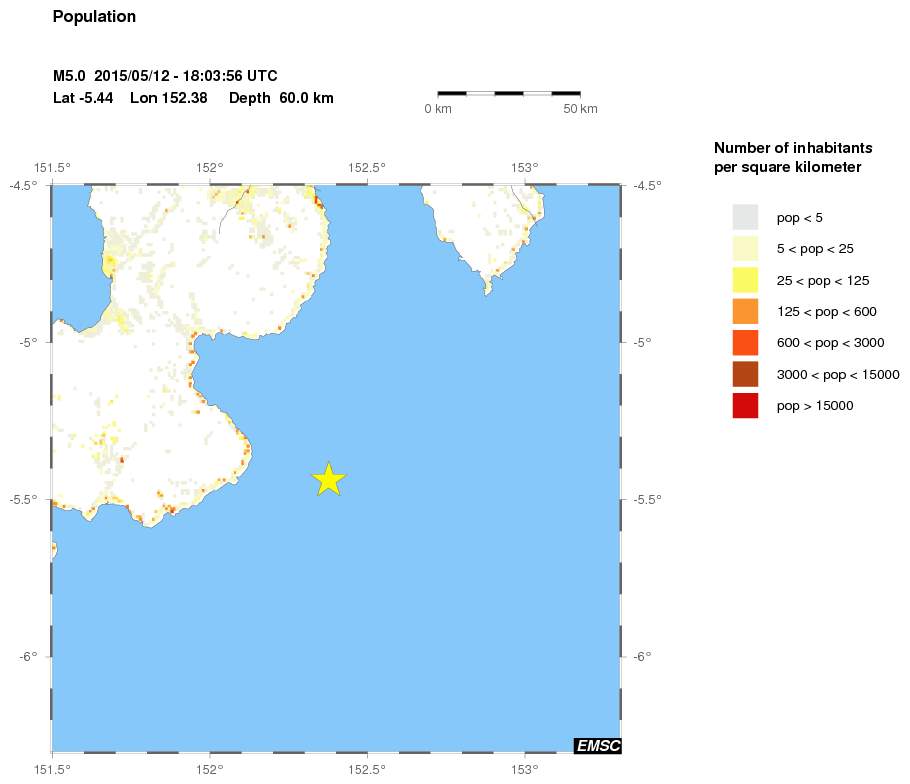Click the M5.0 event date and time line

[x=165, y=76]
